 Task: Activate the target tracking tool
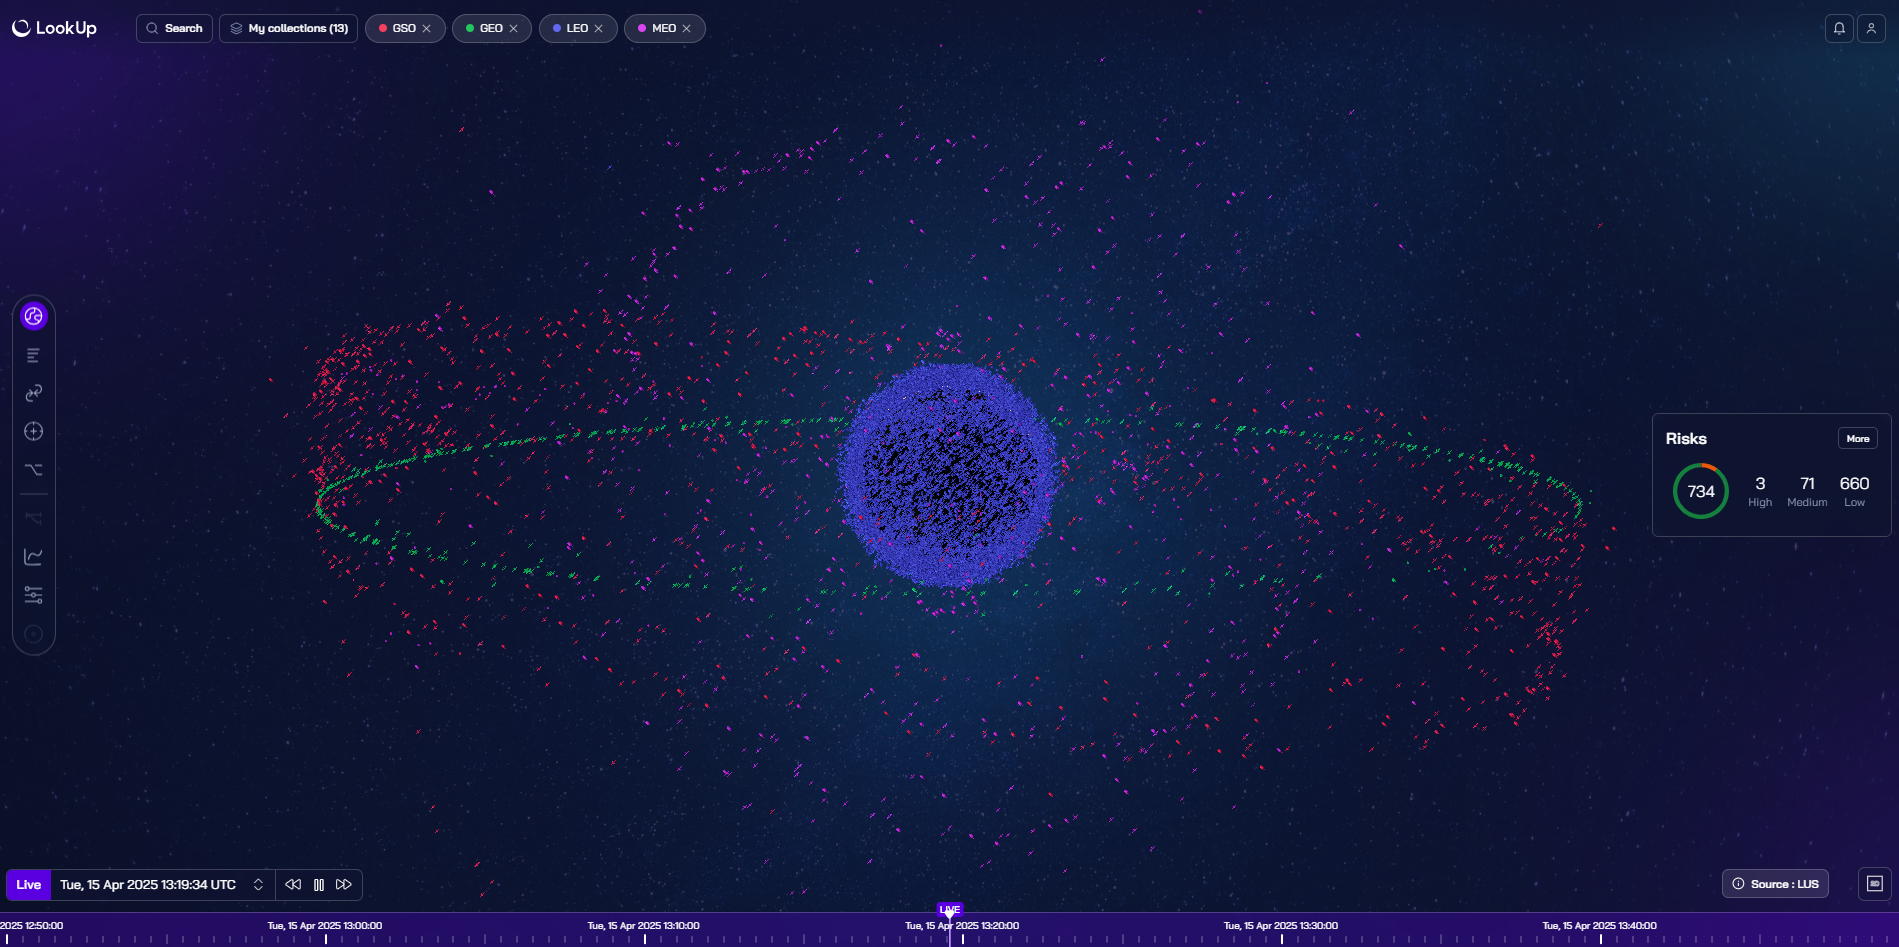click(33, 431)
